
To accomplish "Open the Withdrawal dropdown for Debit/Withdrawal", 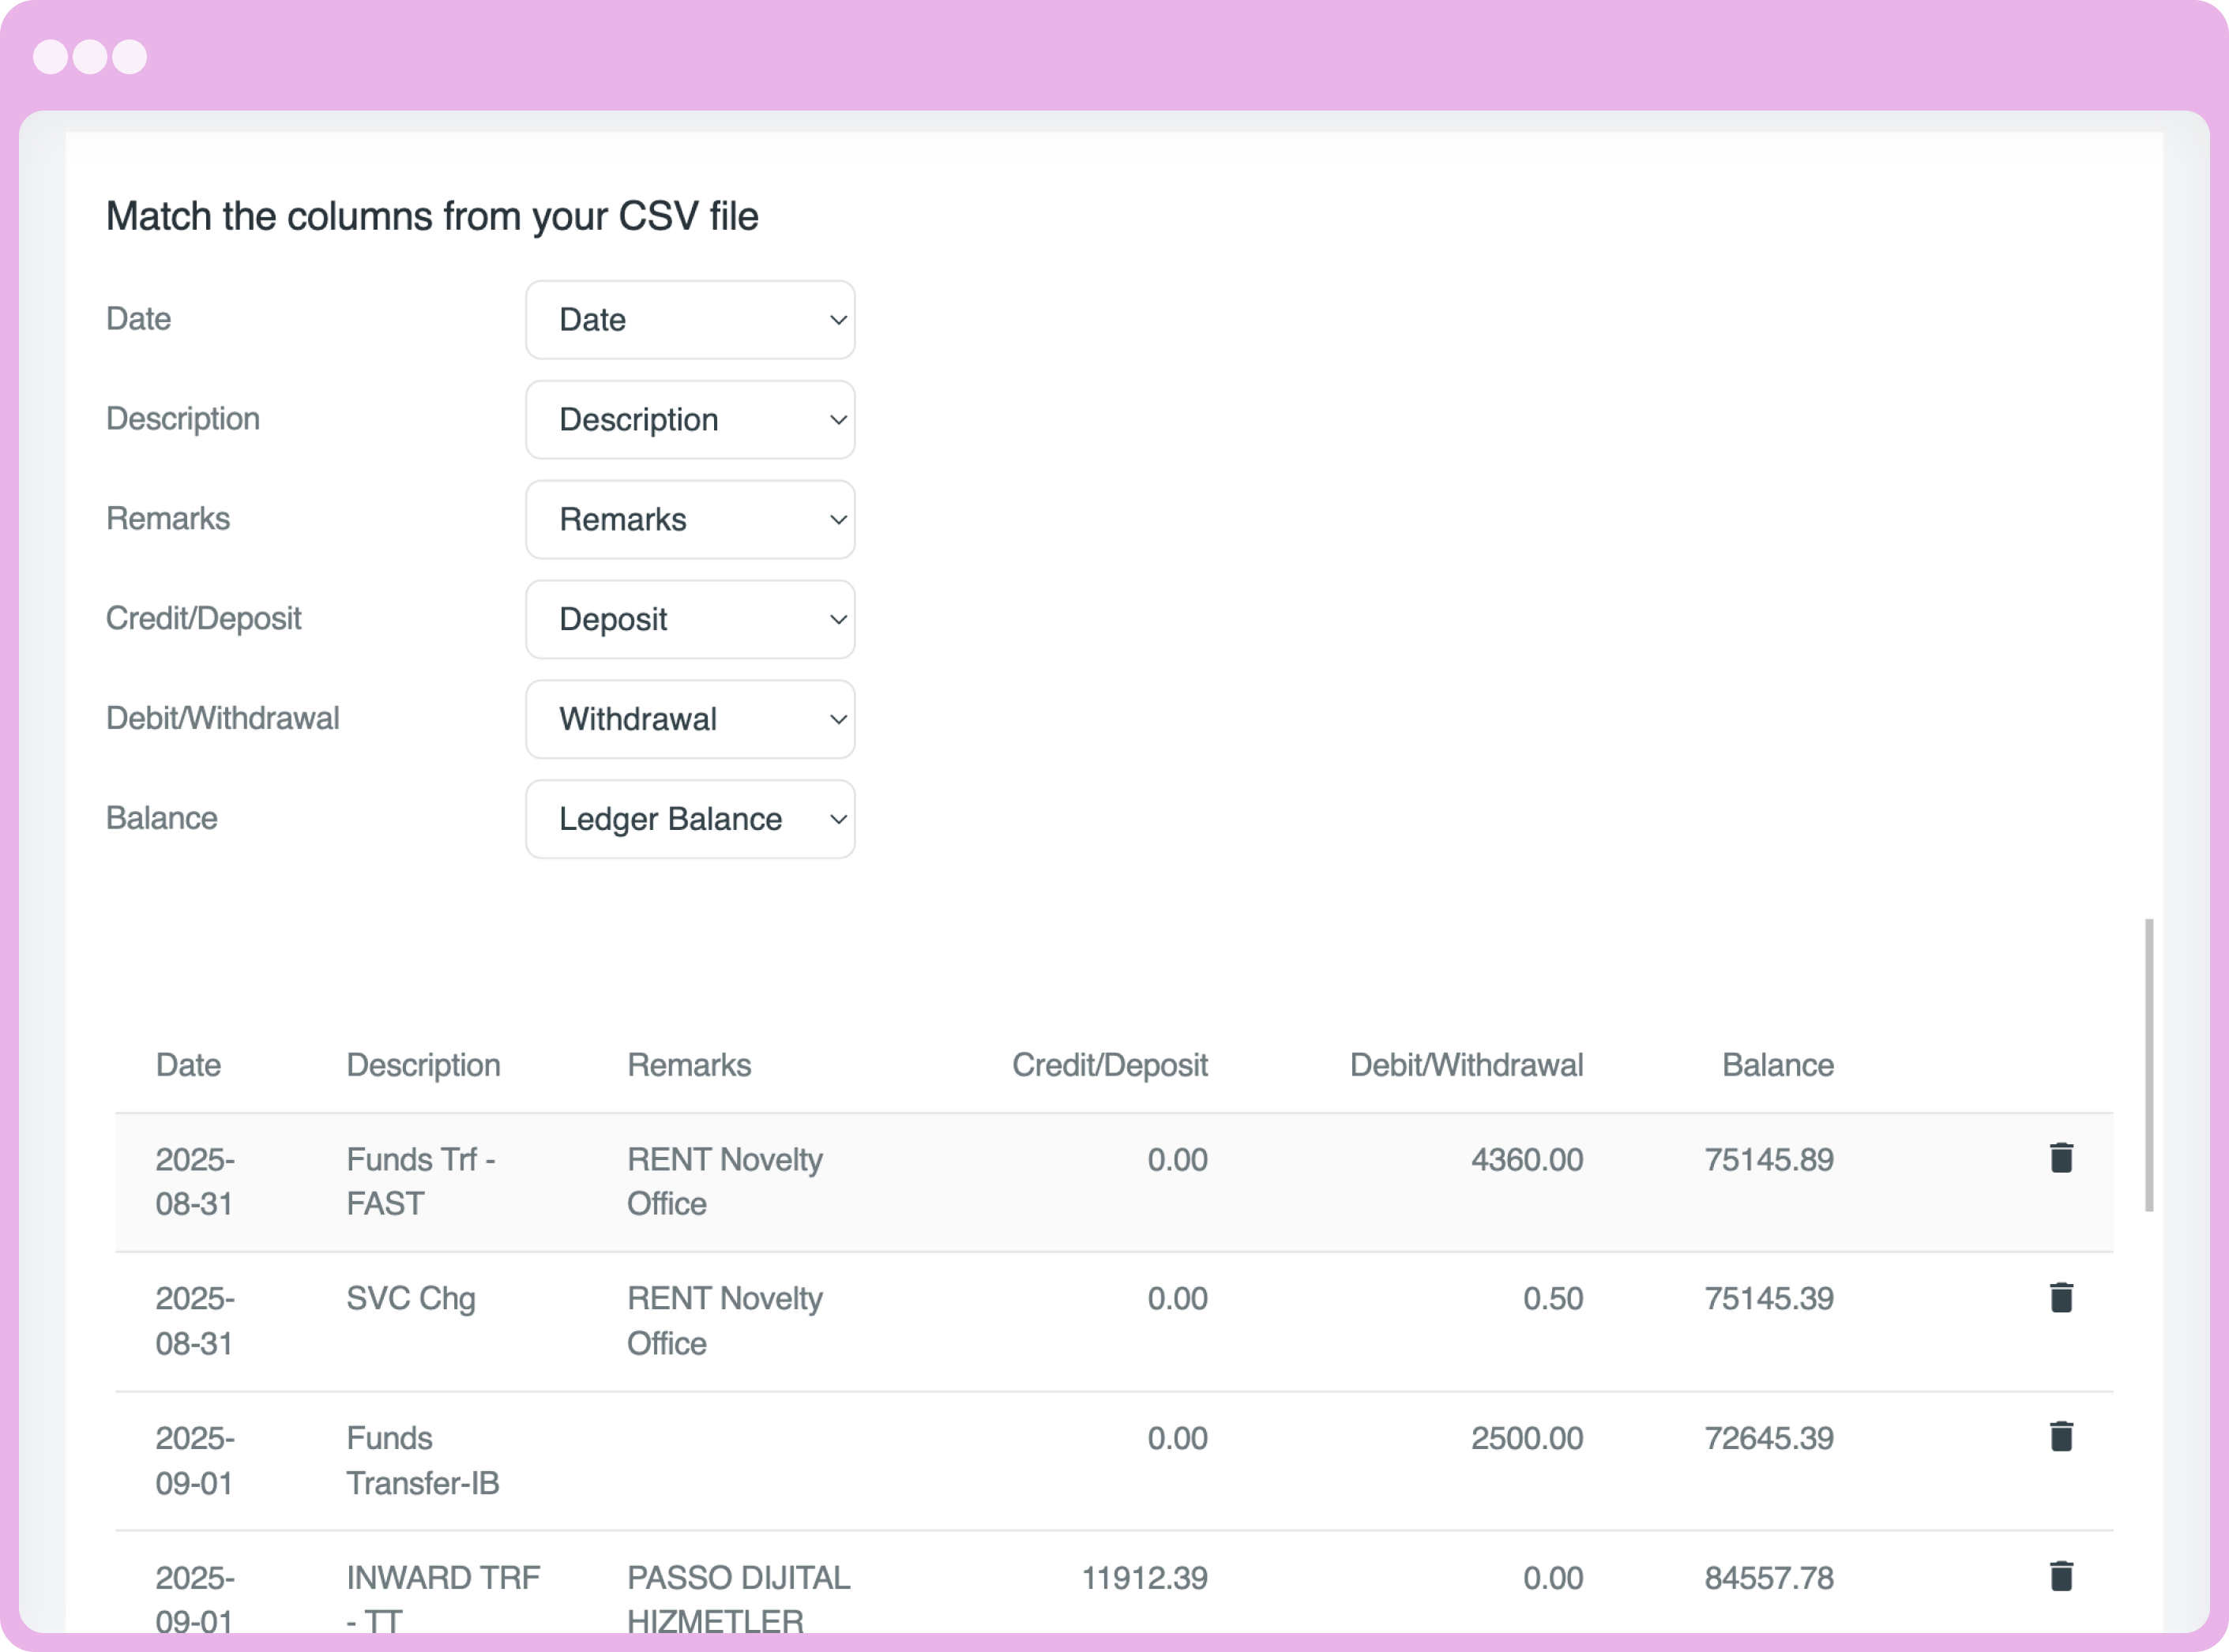I will coord(689,719).
